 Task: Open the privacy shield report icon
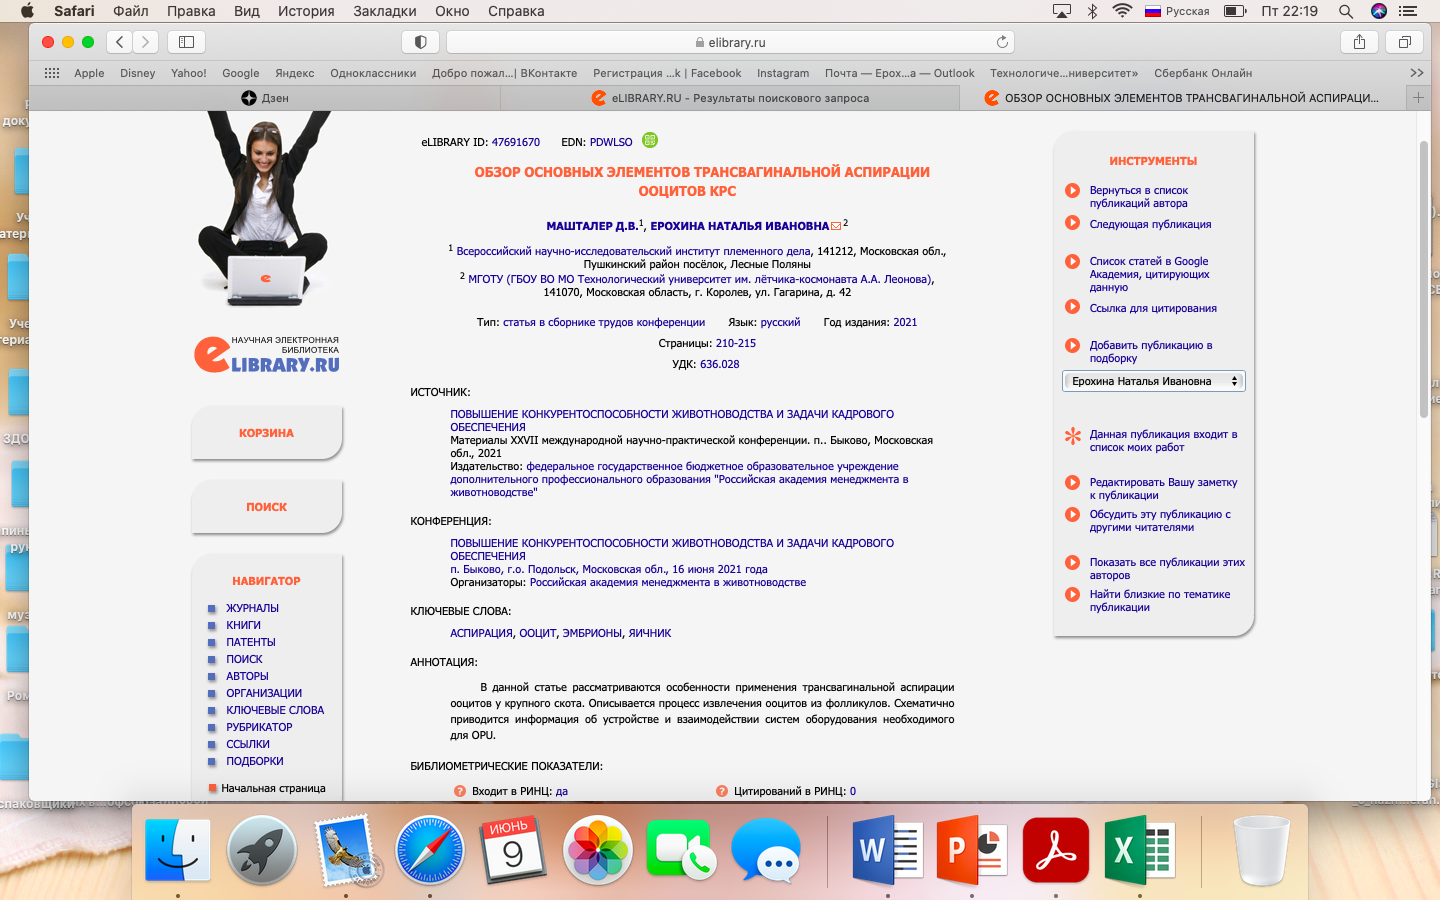pyautogui.click(x=420, y=42)
